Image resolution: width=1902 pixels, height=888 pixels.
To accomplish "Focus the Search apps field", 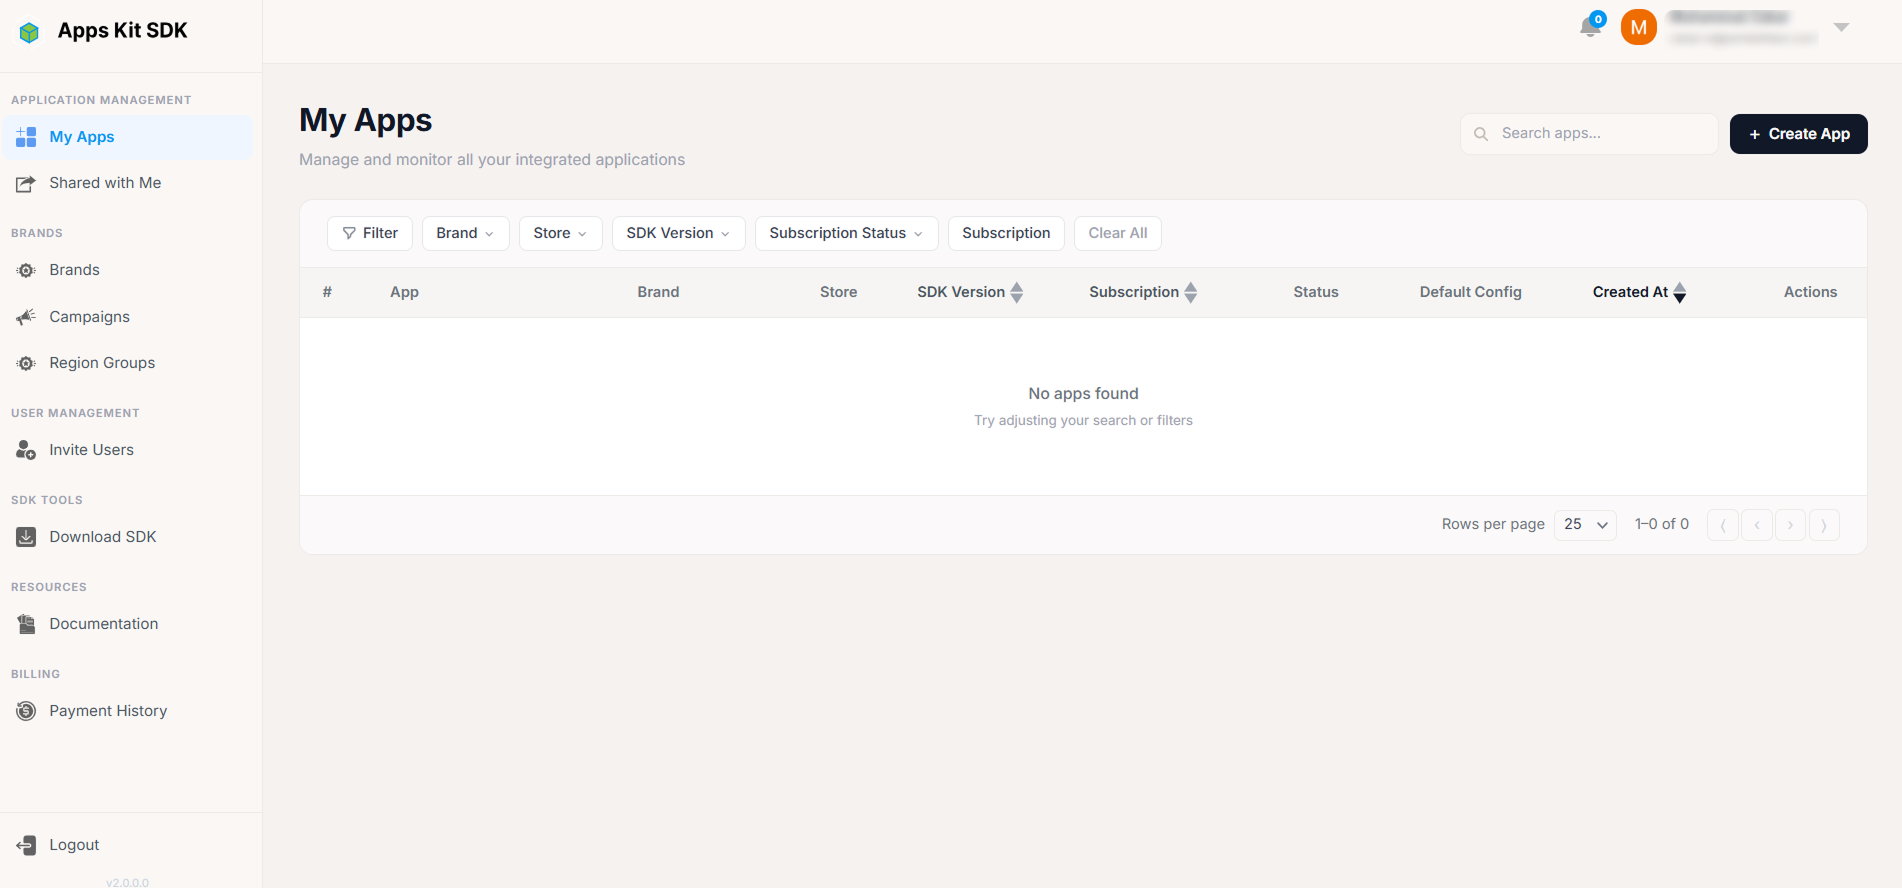I will [x=1589, y=134].
